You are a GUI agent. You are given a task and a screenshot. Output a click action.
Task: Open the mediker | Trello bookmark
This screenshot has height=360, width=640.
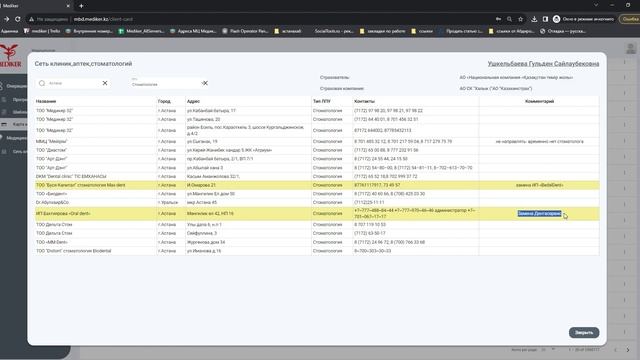(42, 31)
